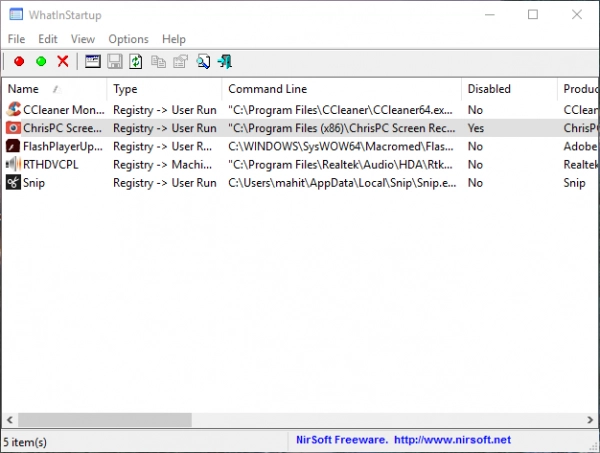600x453 pixels.
Task: Click the Exit door toolbar icon
Action: [225, 62]
